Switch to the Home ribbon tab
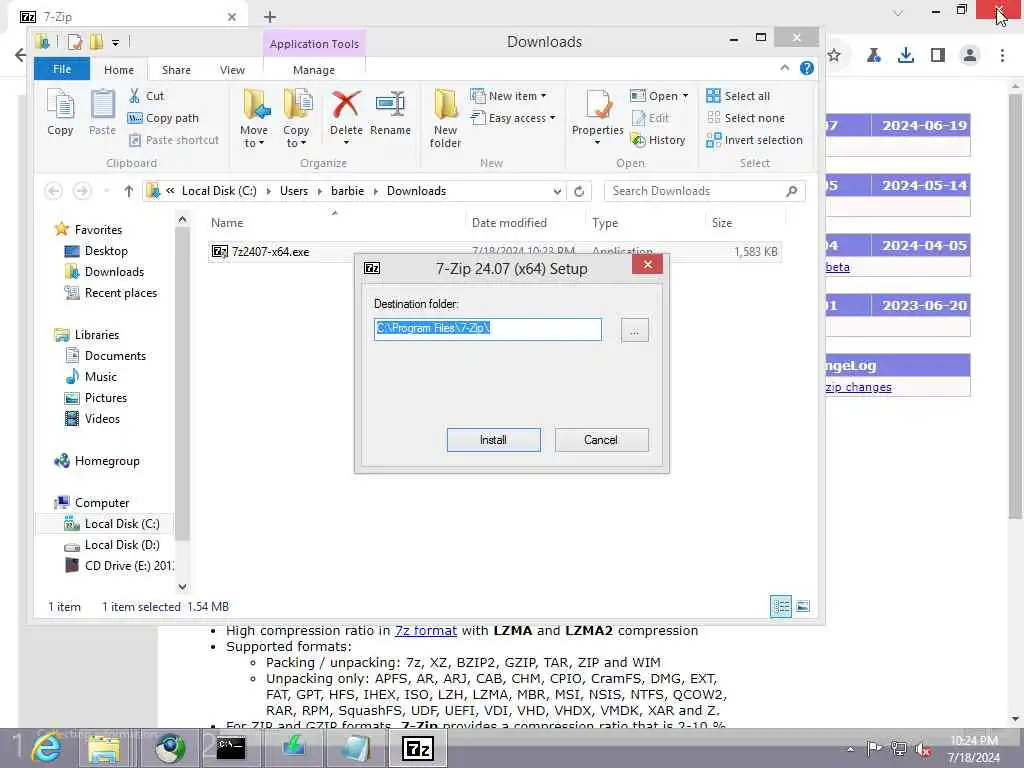Screen dimensions: 1024x768 (119, 70)
